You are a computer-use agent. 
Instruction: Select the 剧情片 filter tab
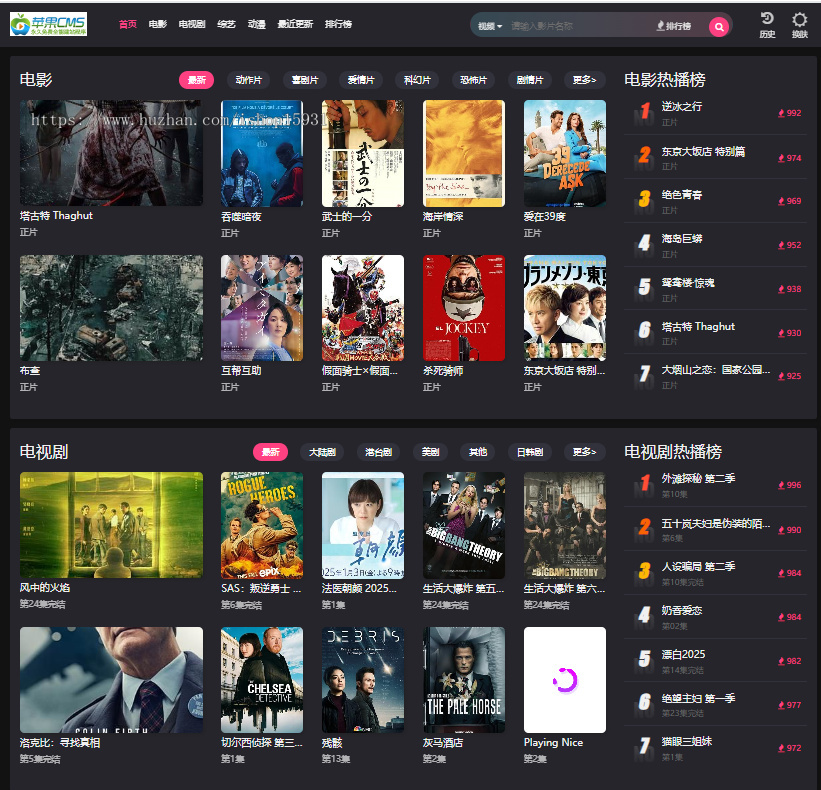(530, 80)
